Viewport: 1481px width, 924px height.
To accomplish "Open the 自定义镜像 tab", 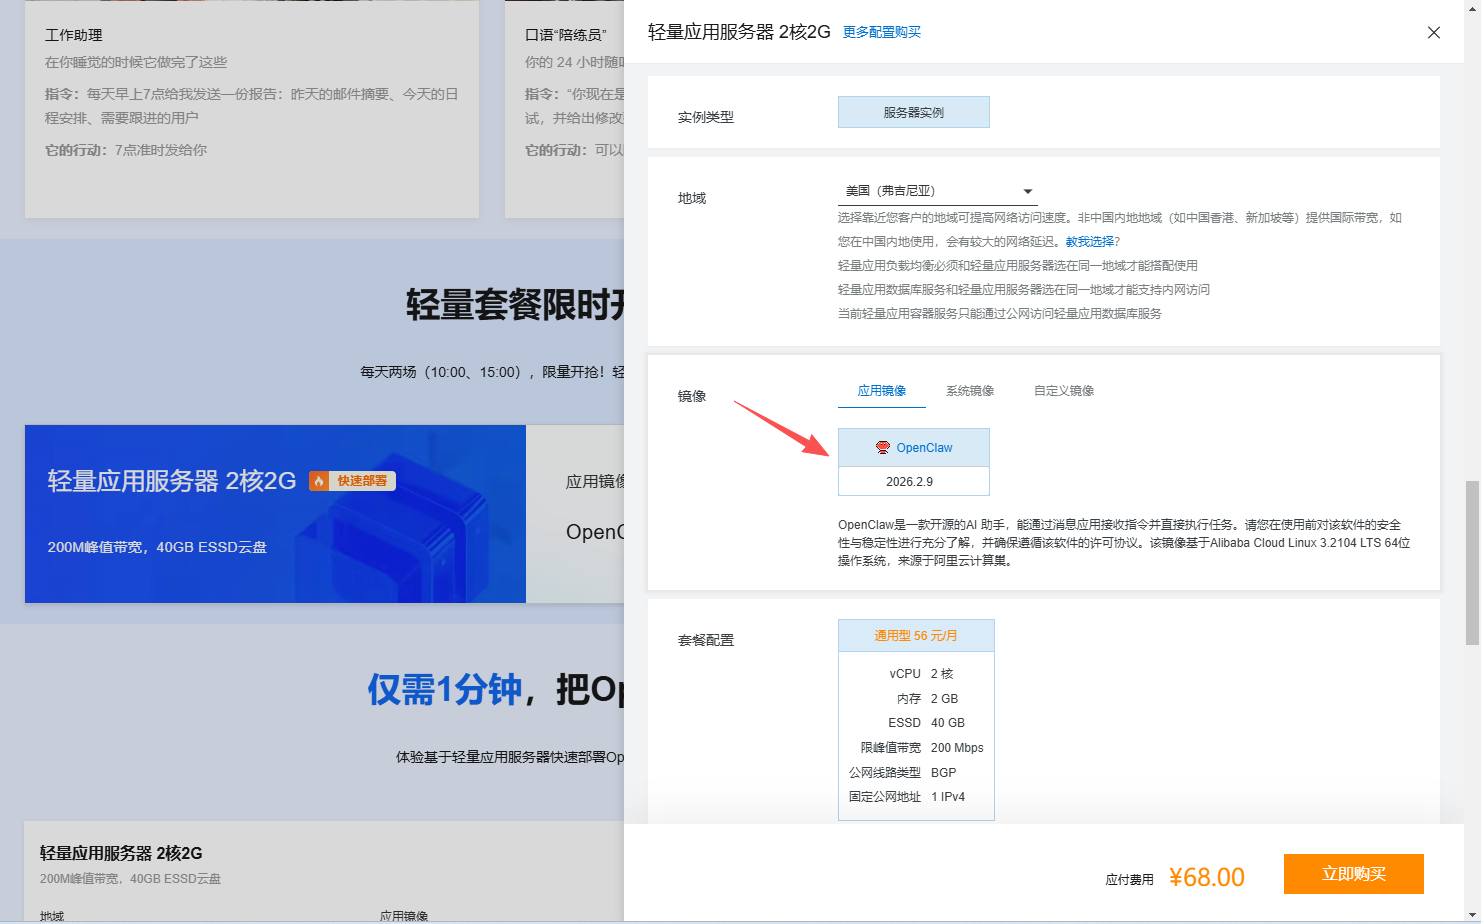I will tap(1063, 391).
